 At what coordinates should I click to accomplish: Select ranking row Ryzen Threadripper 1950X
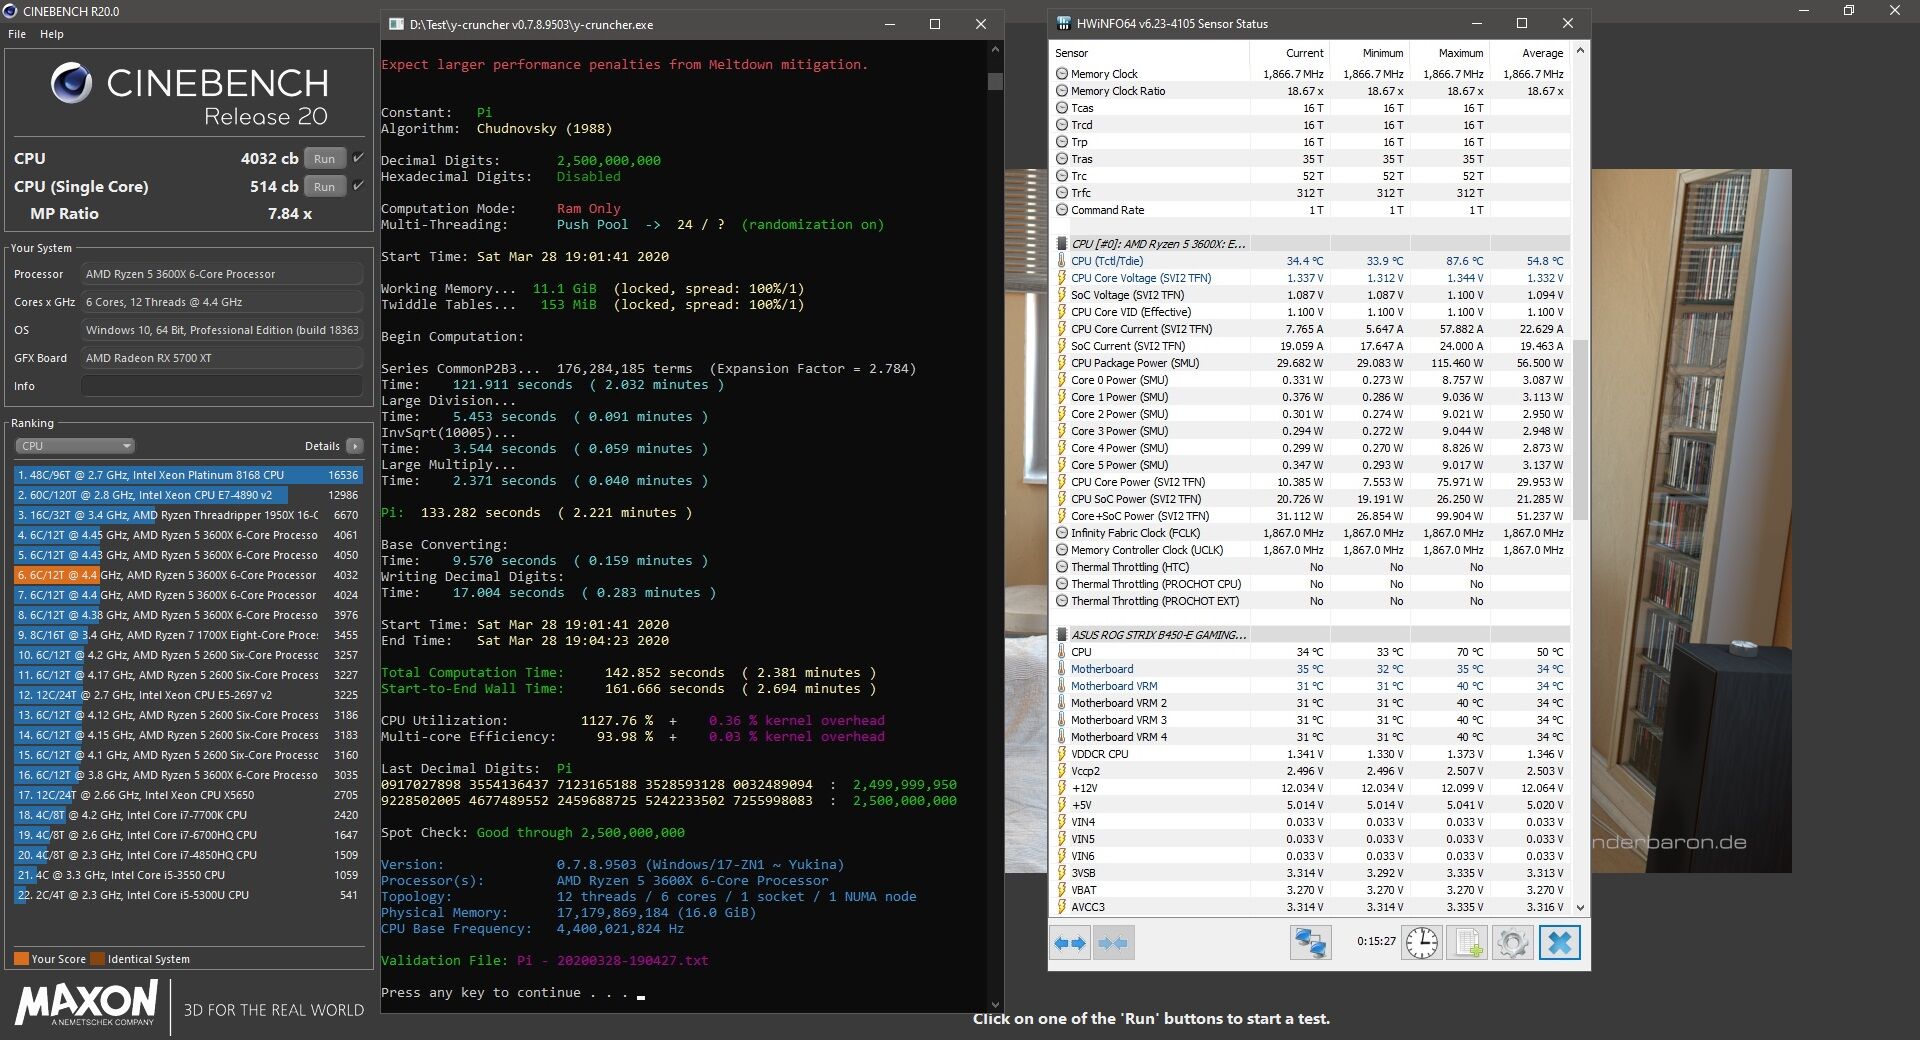[188, 515]
